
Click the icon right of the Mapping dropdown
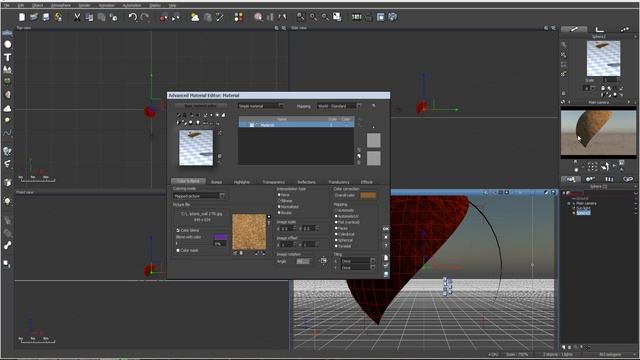pos(373,106)
